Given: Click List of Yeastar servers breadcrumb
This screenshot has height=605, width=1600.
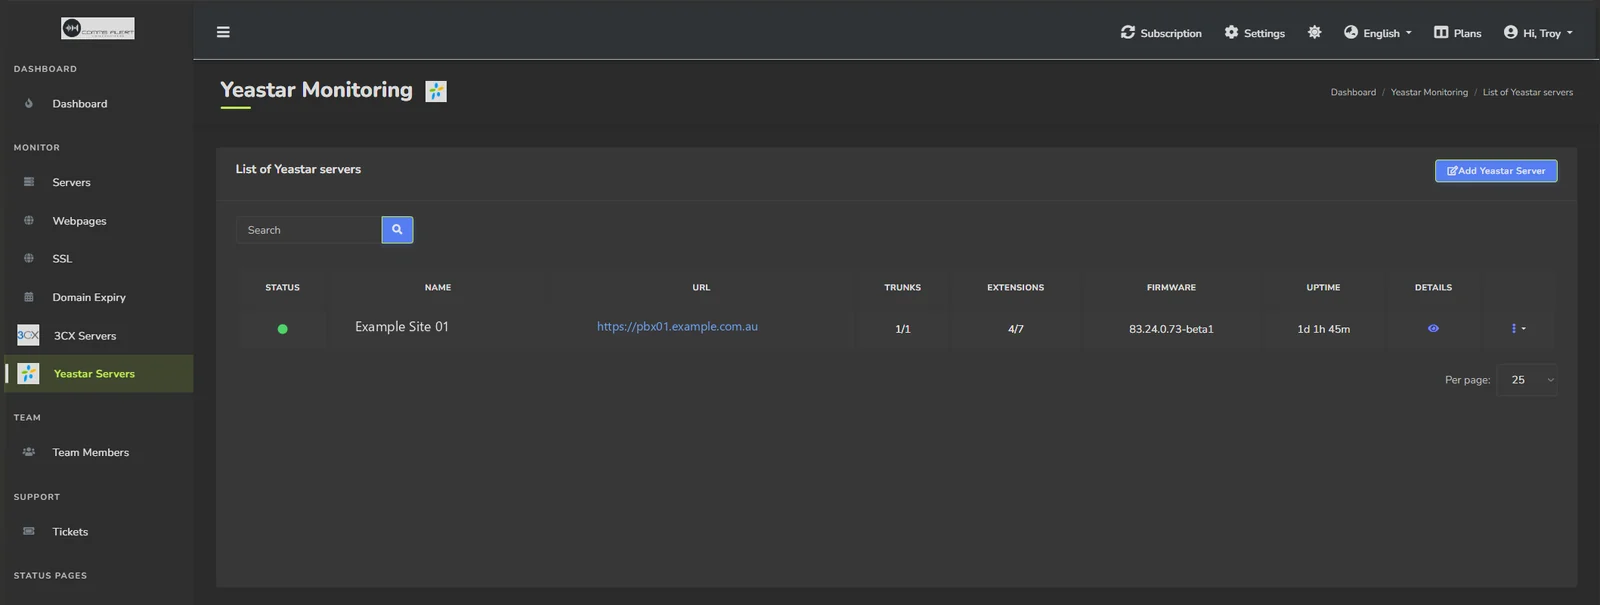Looking at the screenshot, I should click(x=1527, y=92).
